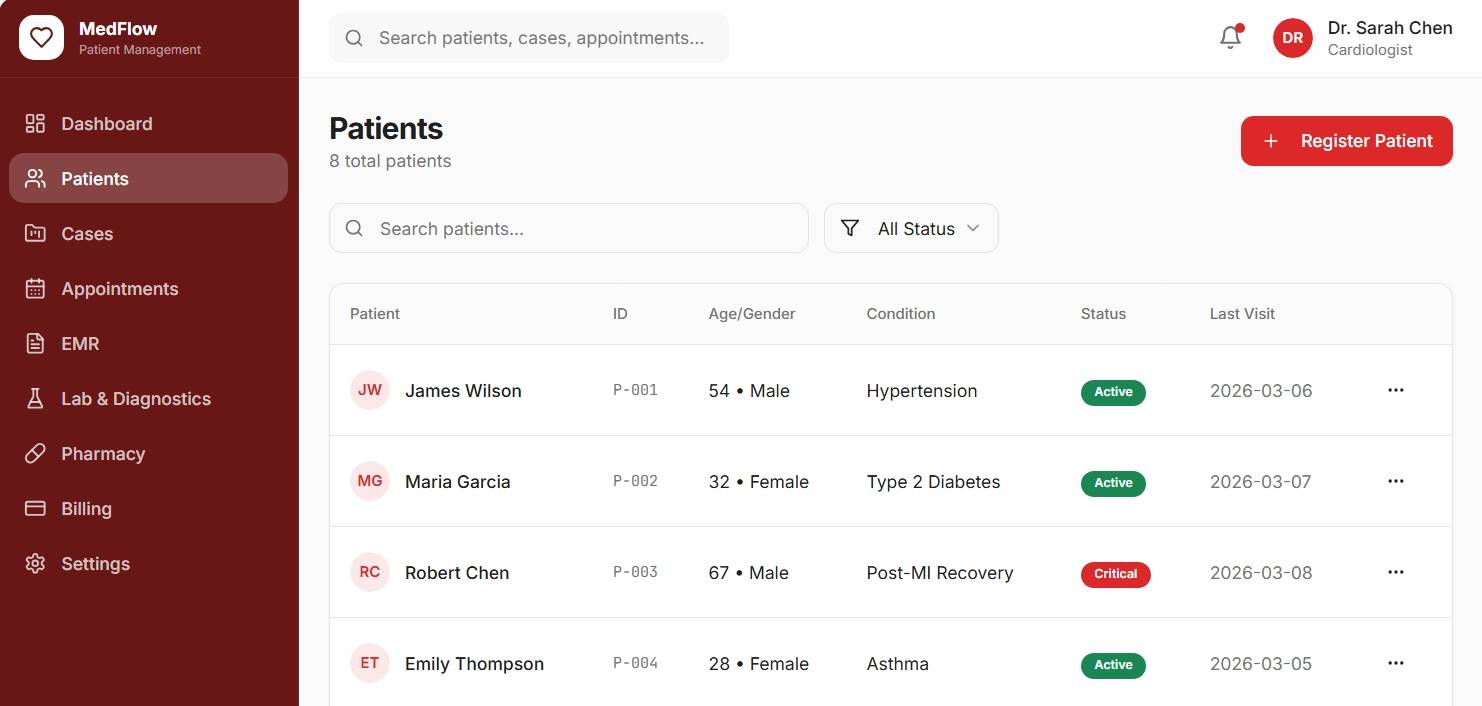Open Billing from sidebar

[148, 509]
